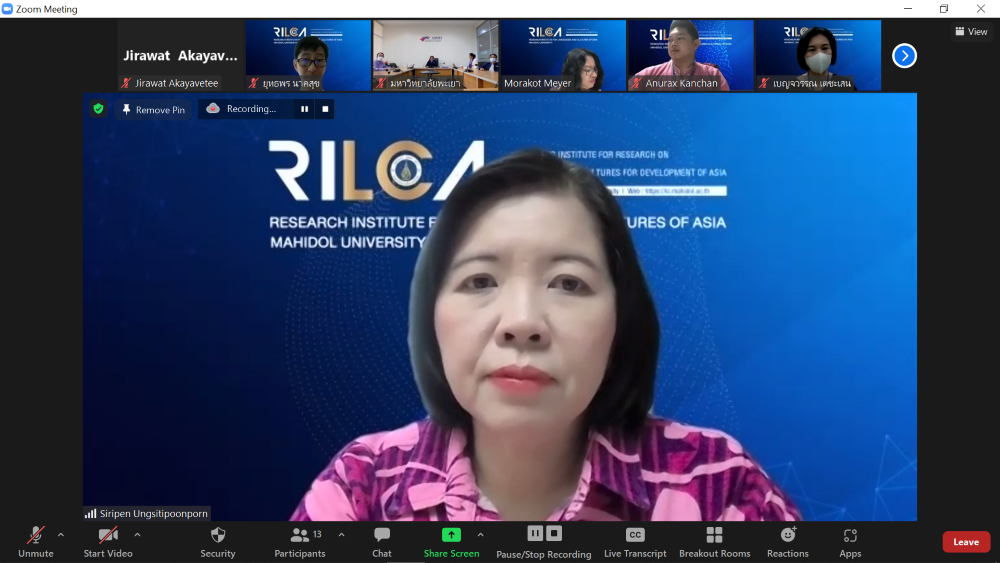1000x563 pixels.
Task: Expand audio options arrow beside Unmute
Action: [61, 535]
